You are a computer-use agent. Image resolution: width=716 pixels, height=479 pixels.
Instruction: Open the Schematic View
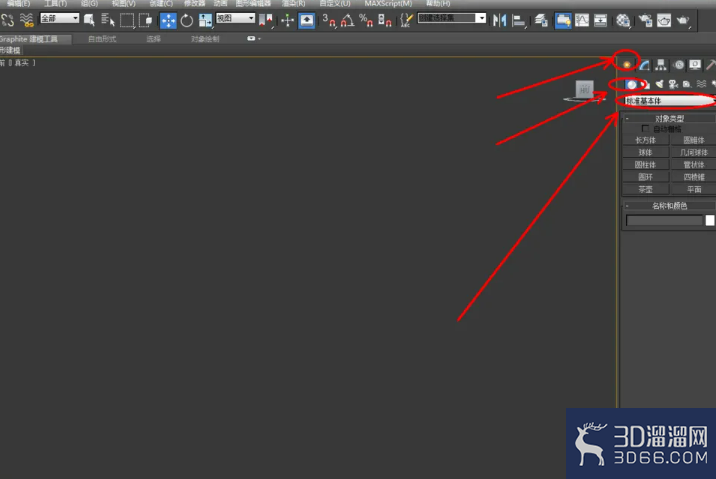click(600, 20)
